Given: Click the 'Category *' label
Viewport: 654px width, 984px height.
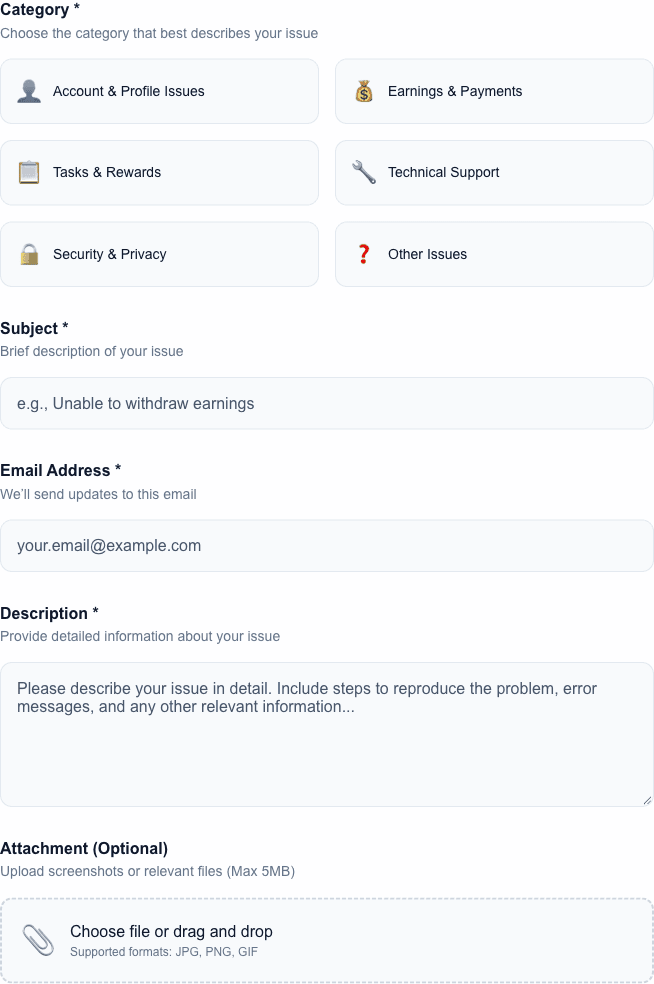Looking at the screenshot, I should pos(40,9).
